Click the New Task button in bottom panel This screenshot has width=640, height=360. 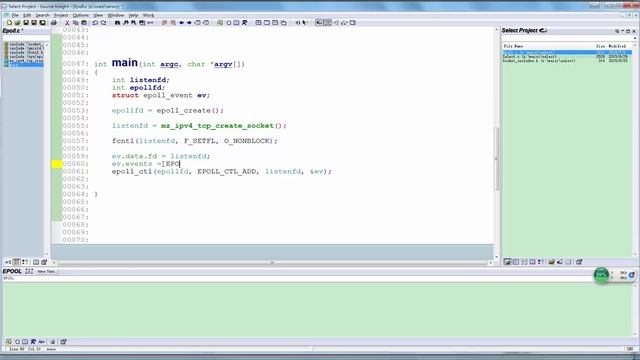[46, 271]
